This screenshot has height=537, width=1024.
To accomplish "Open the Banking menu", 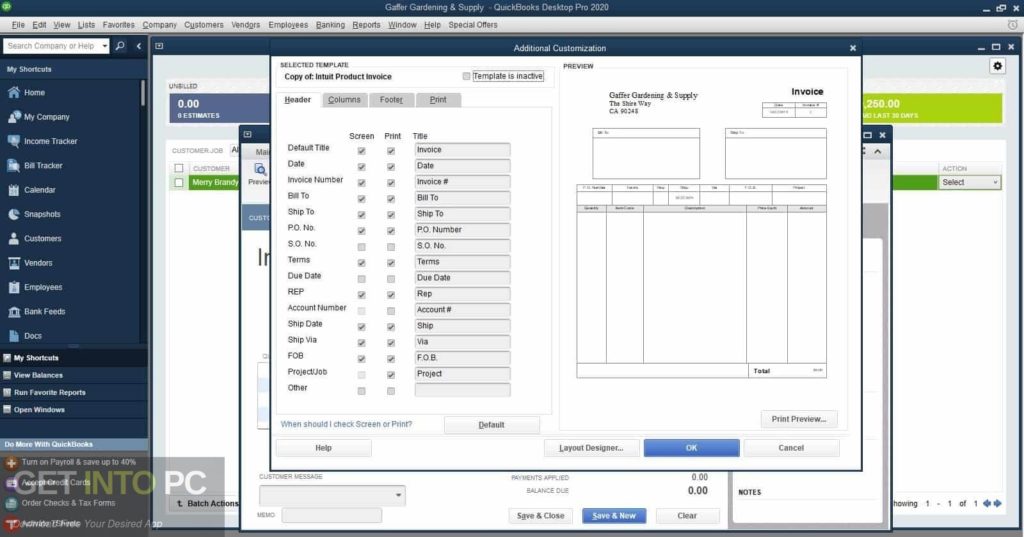I will (330, 25).
